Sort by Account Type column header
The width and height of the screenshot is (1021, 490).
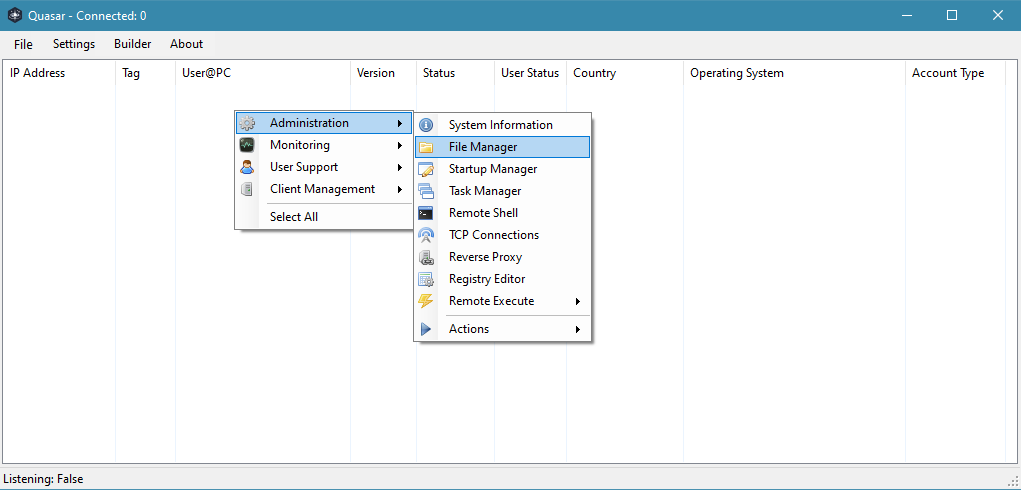pos(955,73)
